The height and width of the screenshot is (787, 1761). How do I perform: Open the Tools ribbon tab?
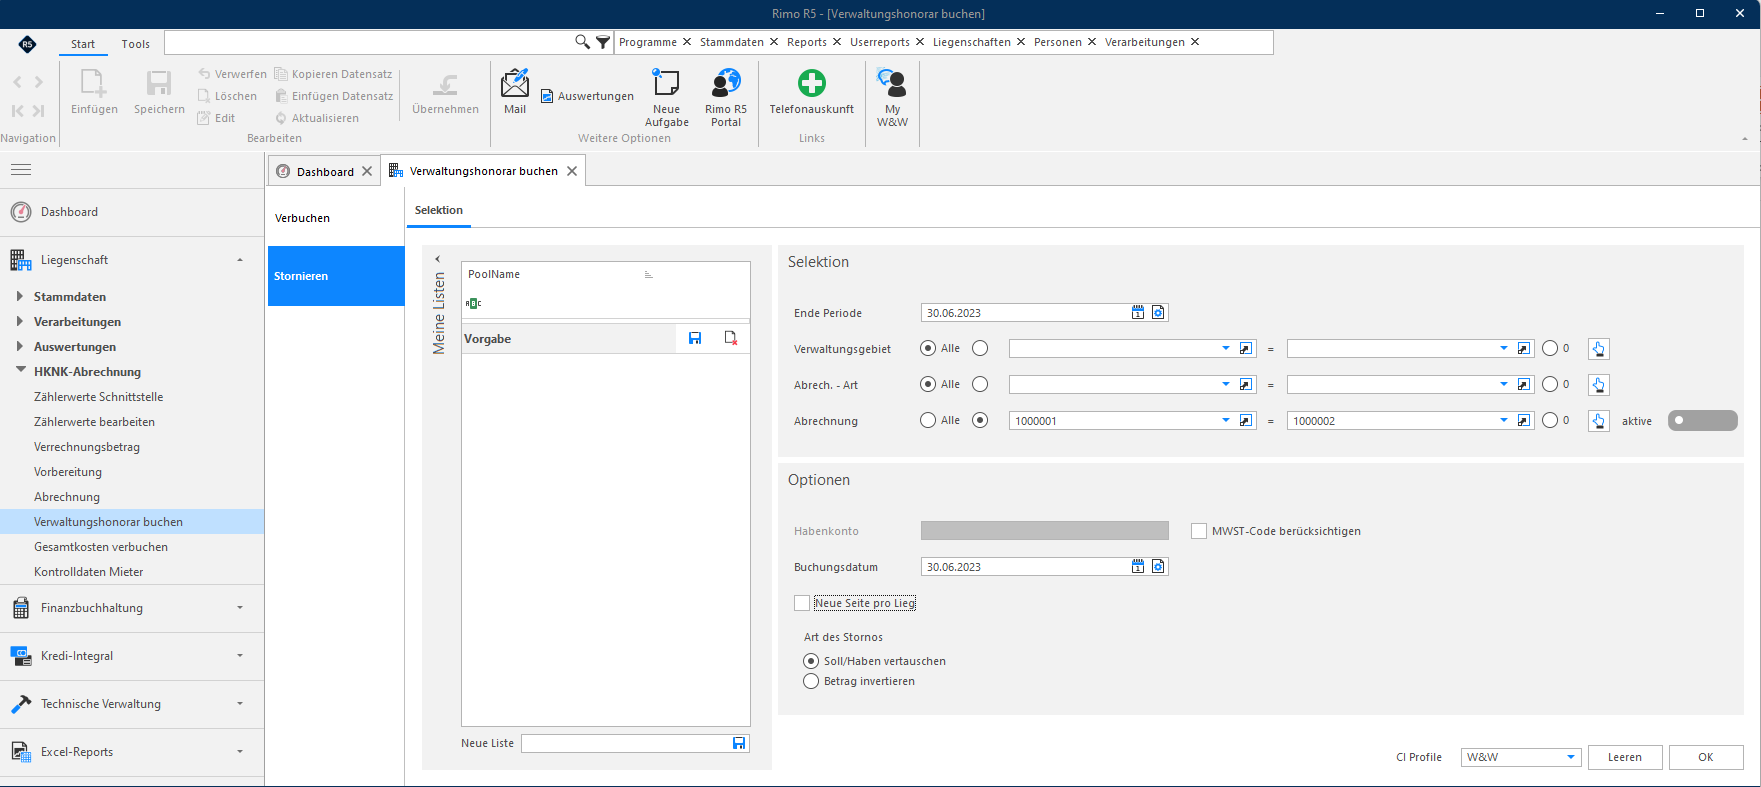[x=136, y=44]
